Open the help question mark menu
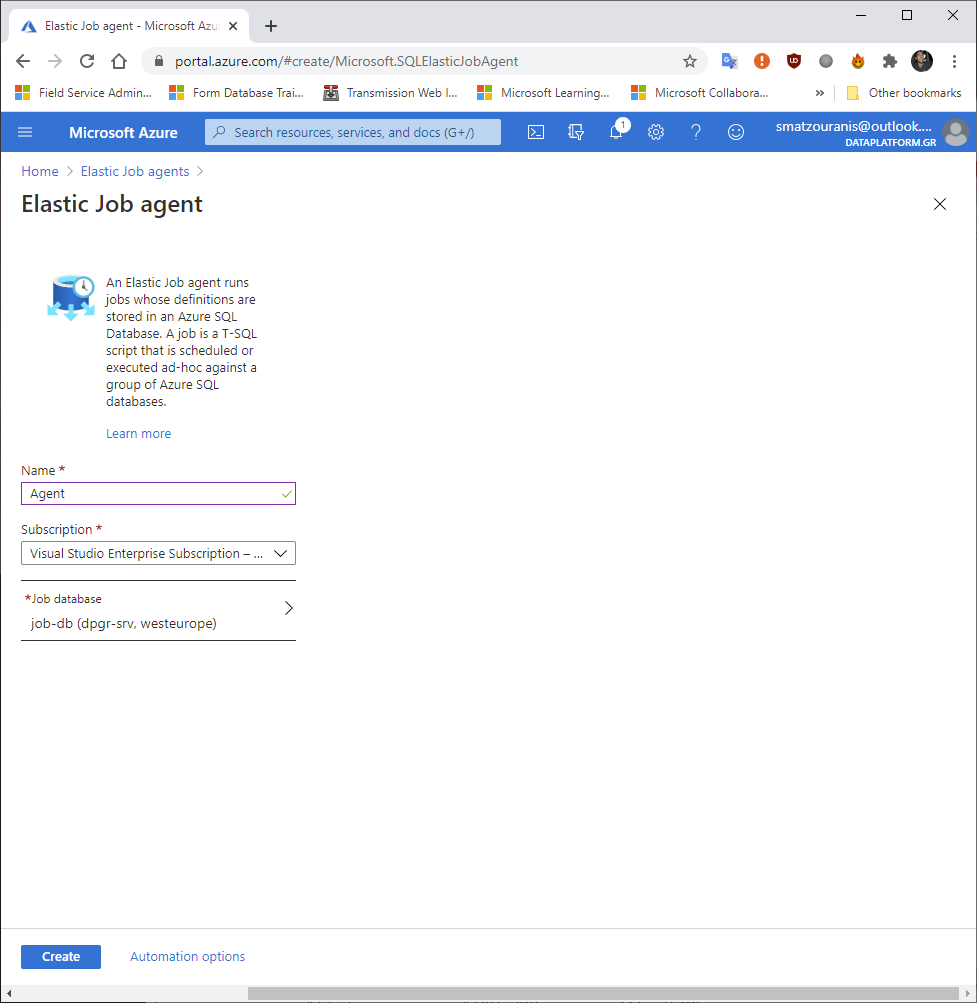This screenshot has width=977, height=1003. pos(696,132)
